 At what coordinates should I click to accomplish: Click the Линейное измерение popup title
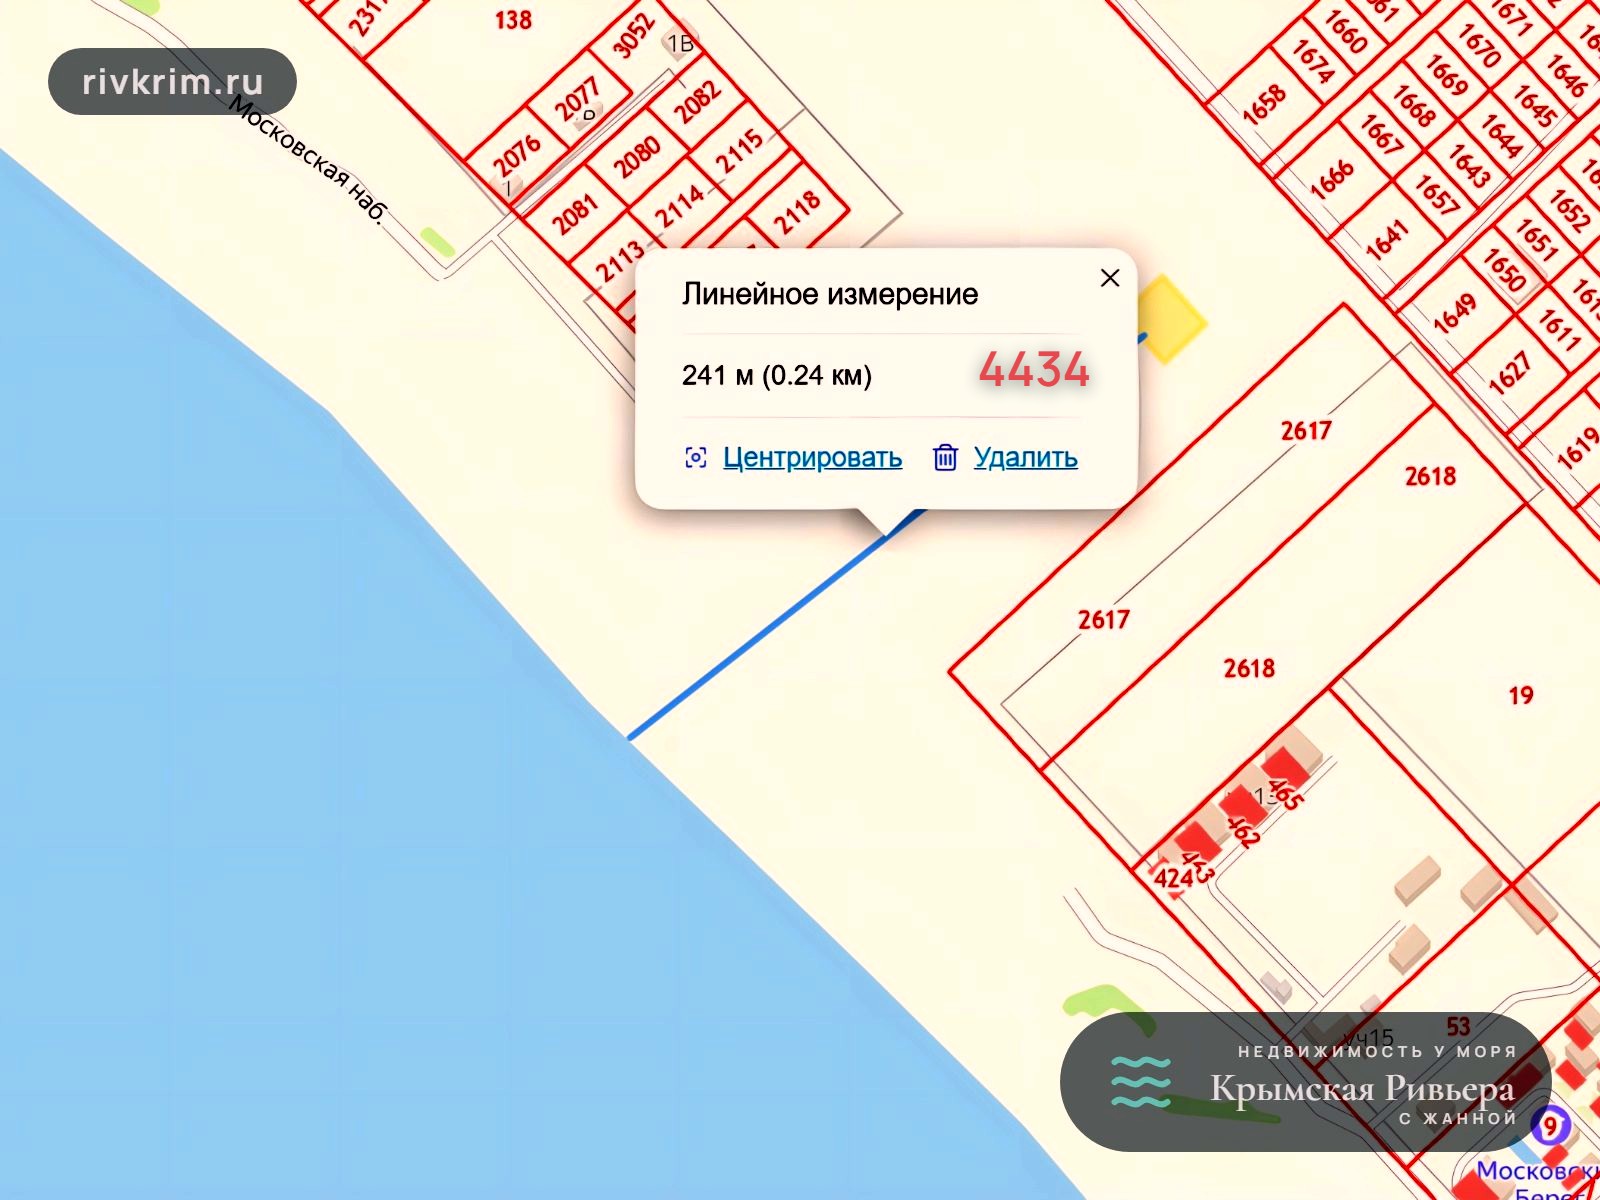click(x=830, y=294)
